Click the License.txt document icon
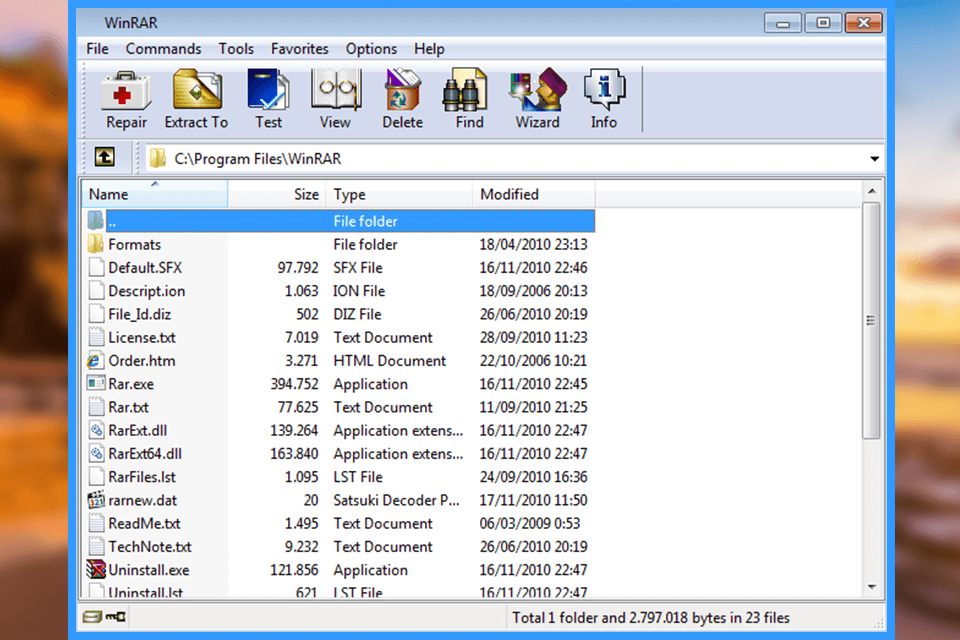This screenshot has width=960, height=640. click(96, 337)
